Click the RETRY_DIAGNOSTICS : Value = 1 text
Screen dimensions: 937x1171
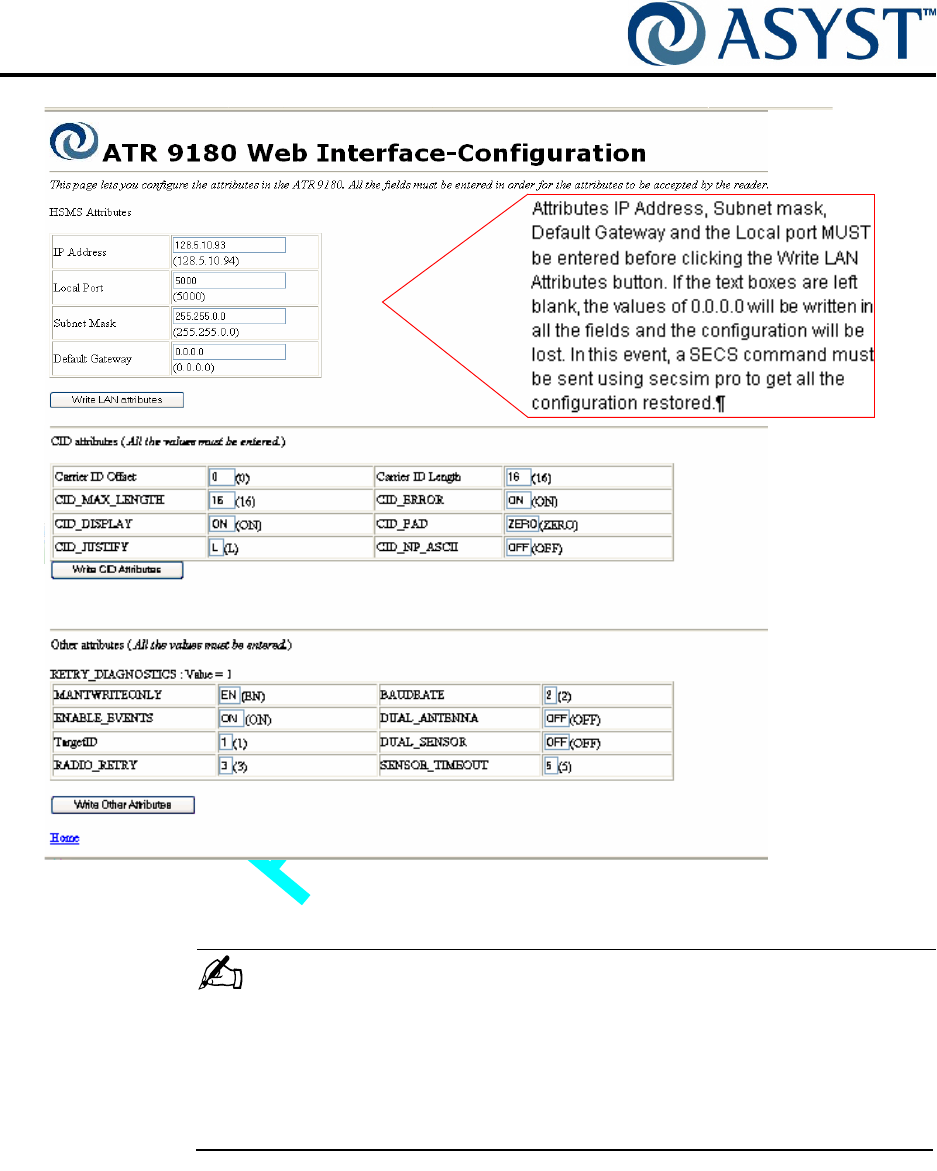pyautogui.click(x=141, y=674)
